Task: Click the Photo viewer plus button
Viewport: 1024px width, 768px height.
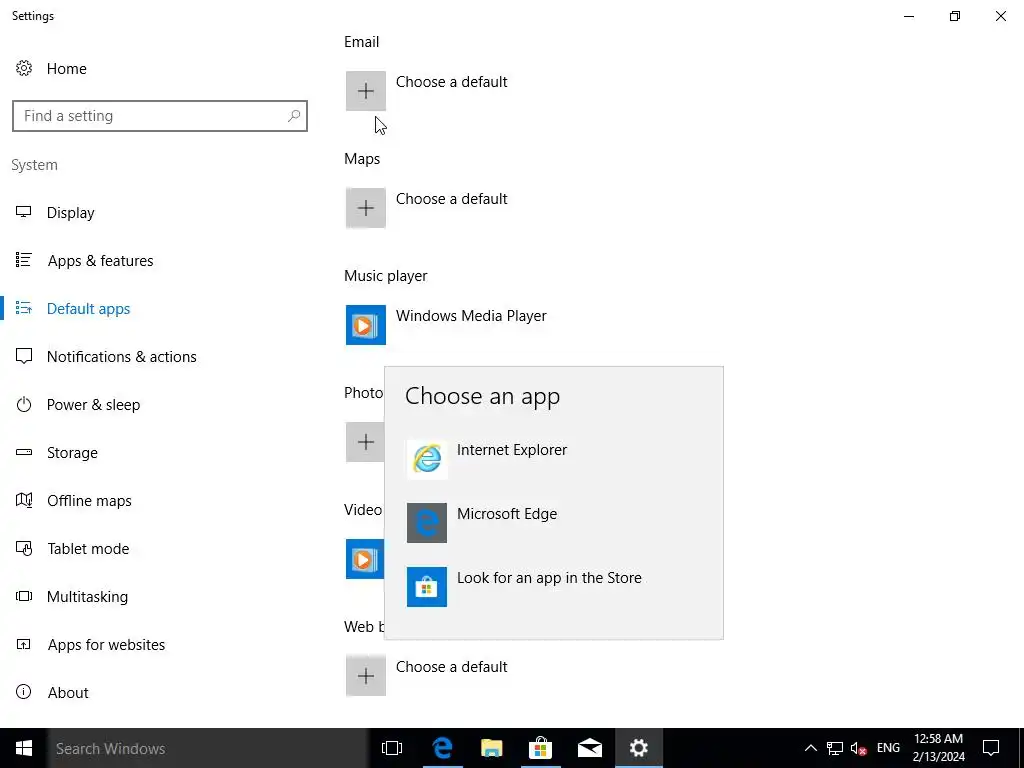Action: [x=365, y=442]
